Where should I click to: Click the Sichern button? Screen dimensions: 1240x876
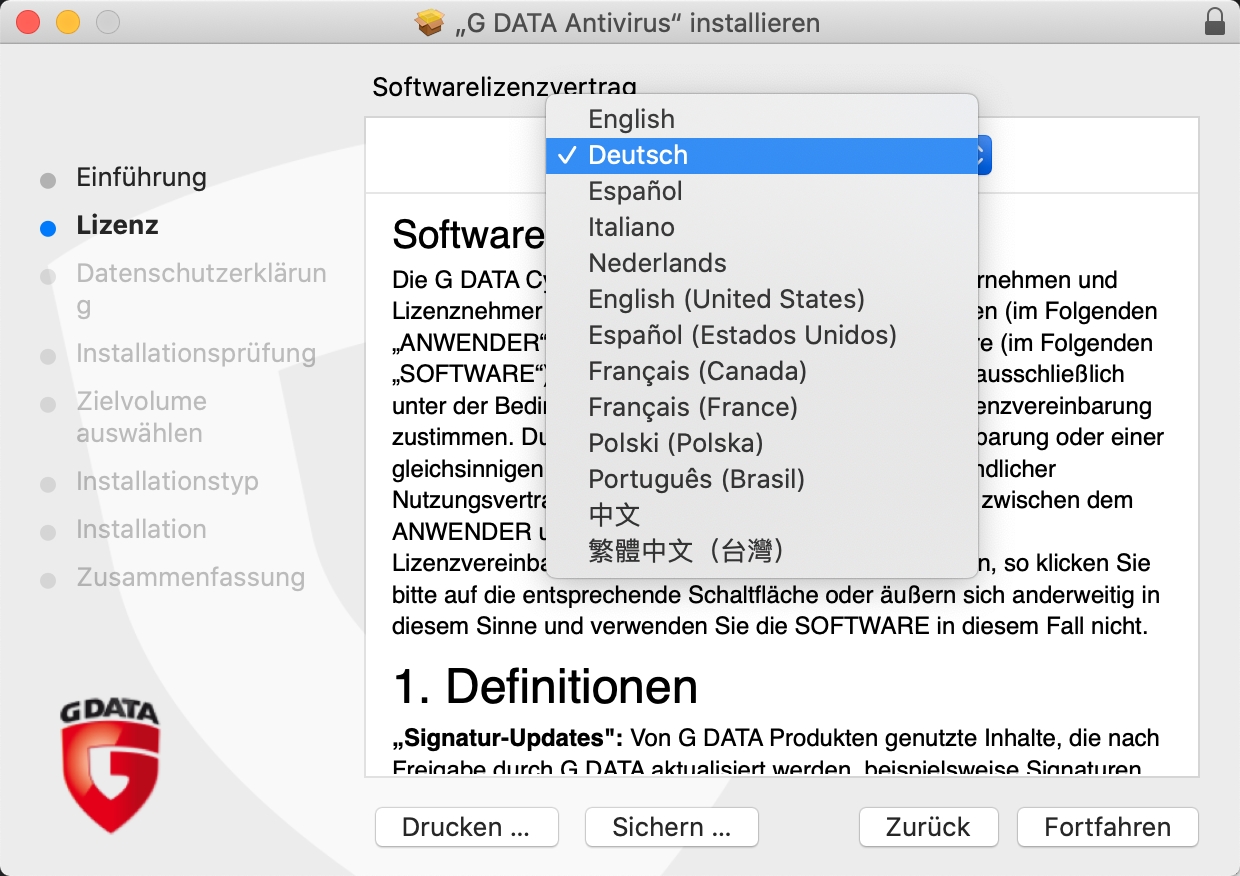(x=671, y=827)
